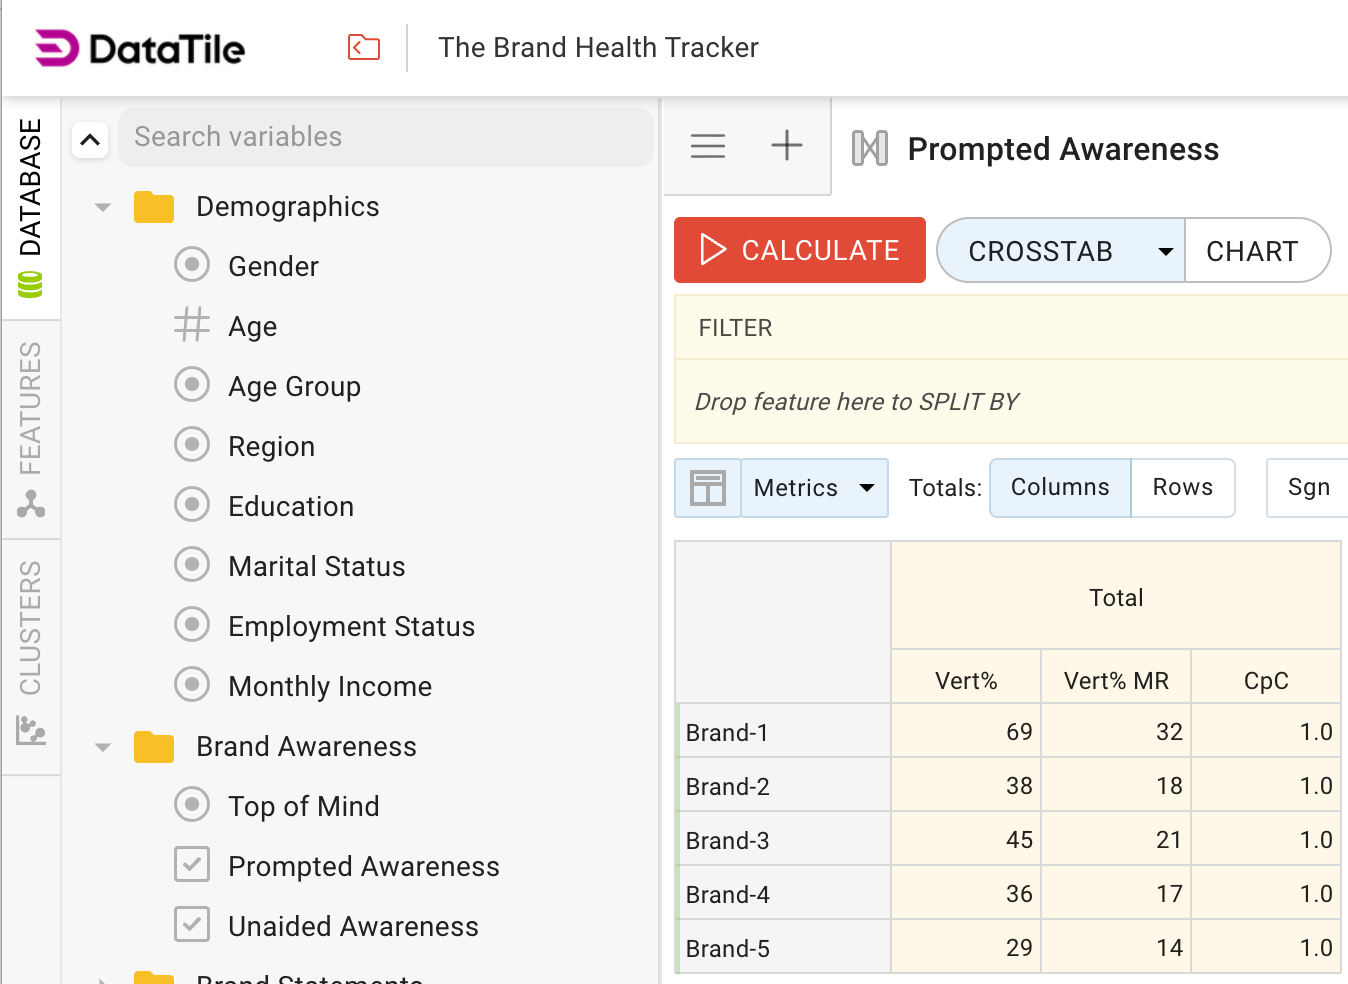Click the crosstab icon beside Prompted Awareness title
The height and width of the screenshot is (984, 1348).
[x=870, y=149]
